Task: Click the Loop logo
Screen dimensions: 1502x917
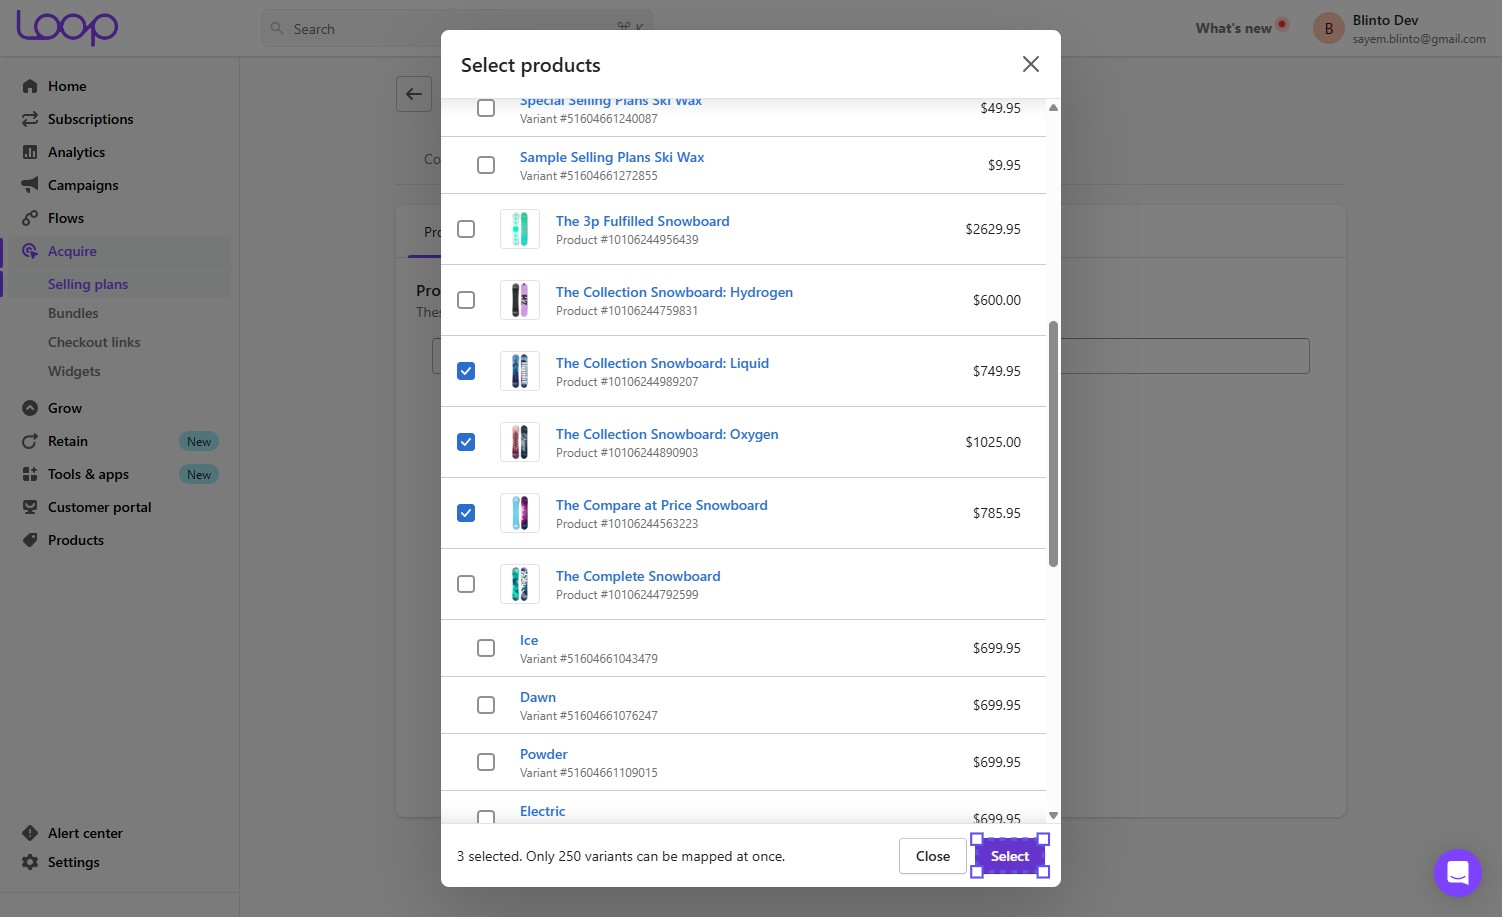Action: click(x=67, y=27)
